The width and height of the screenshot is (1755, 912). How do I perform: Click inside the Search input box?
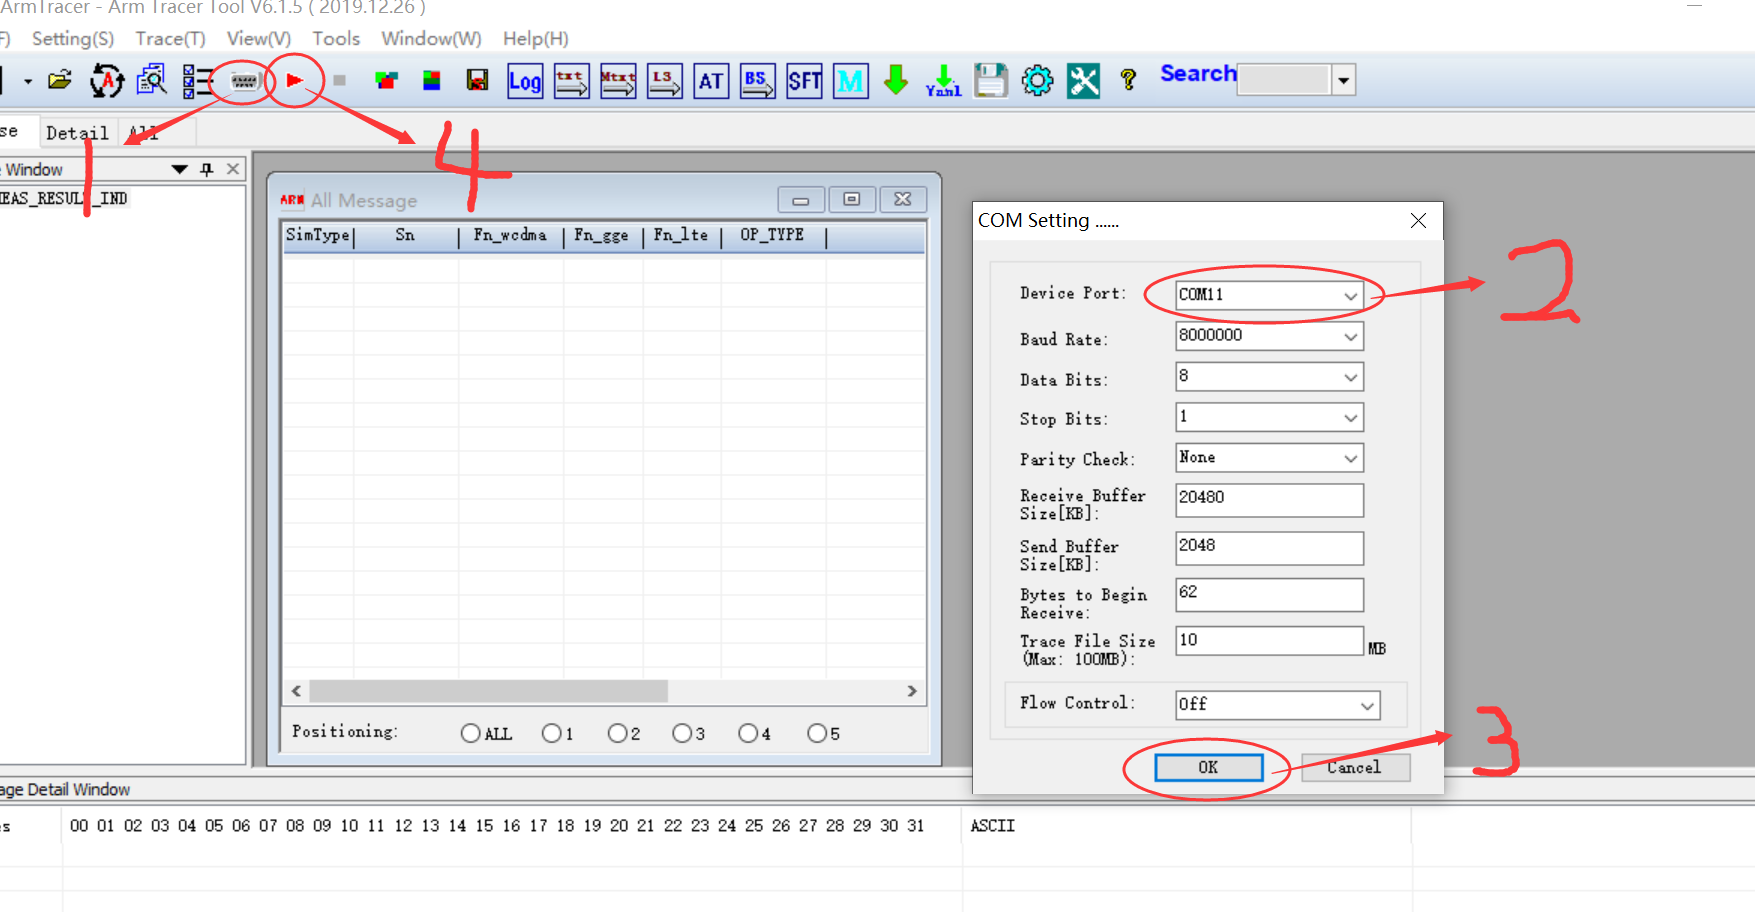1284,79
